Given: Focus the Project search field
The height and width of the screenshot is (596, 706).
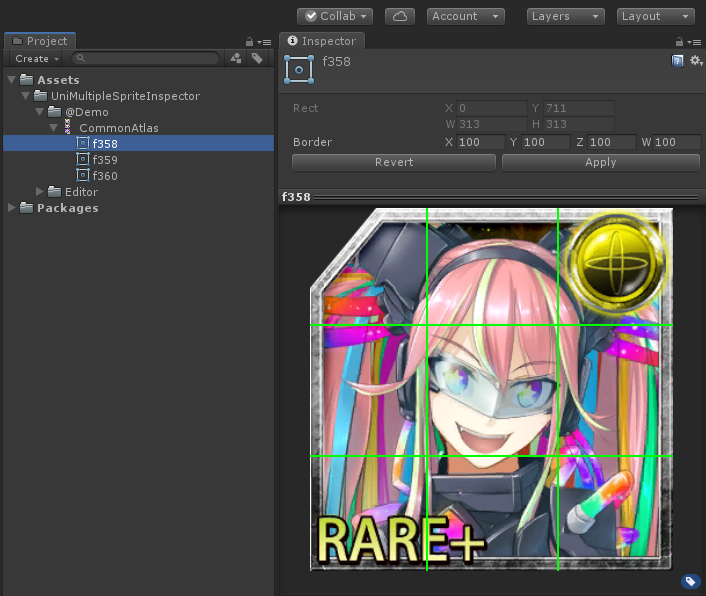Looking at the screenshot, I should (x=145, y=58).
